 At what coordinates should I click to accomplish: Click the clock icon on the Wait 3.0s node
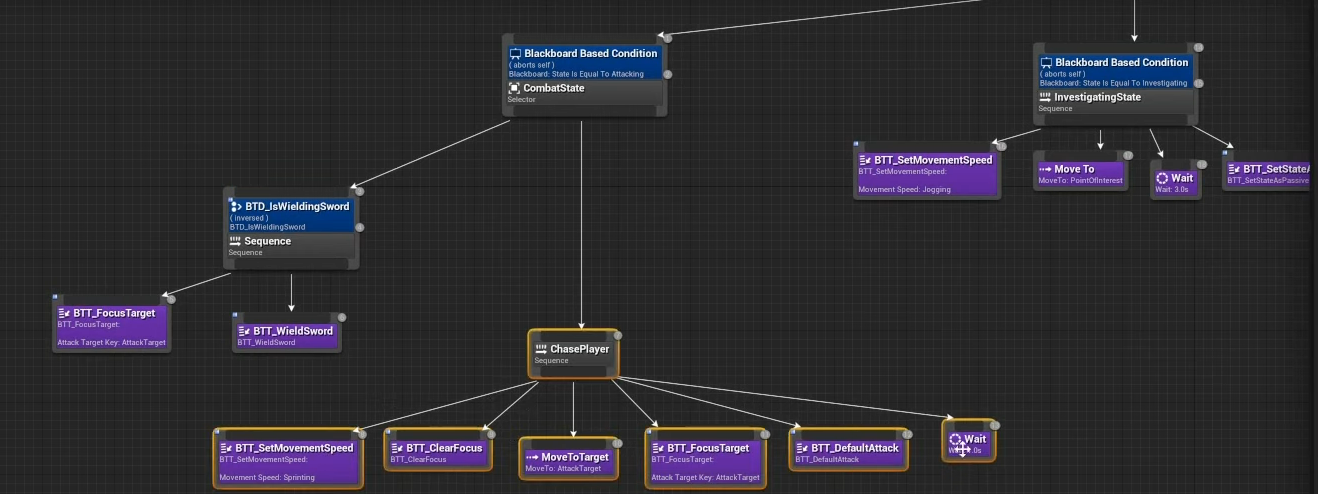pos(1162,178)
